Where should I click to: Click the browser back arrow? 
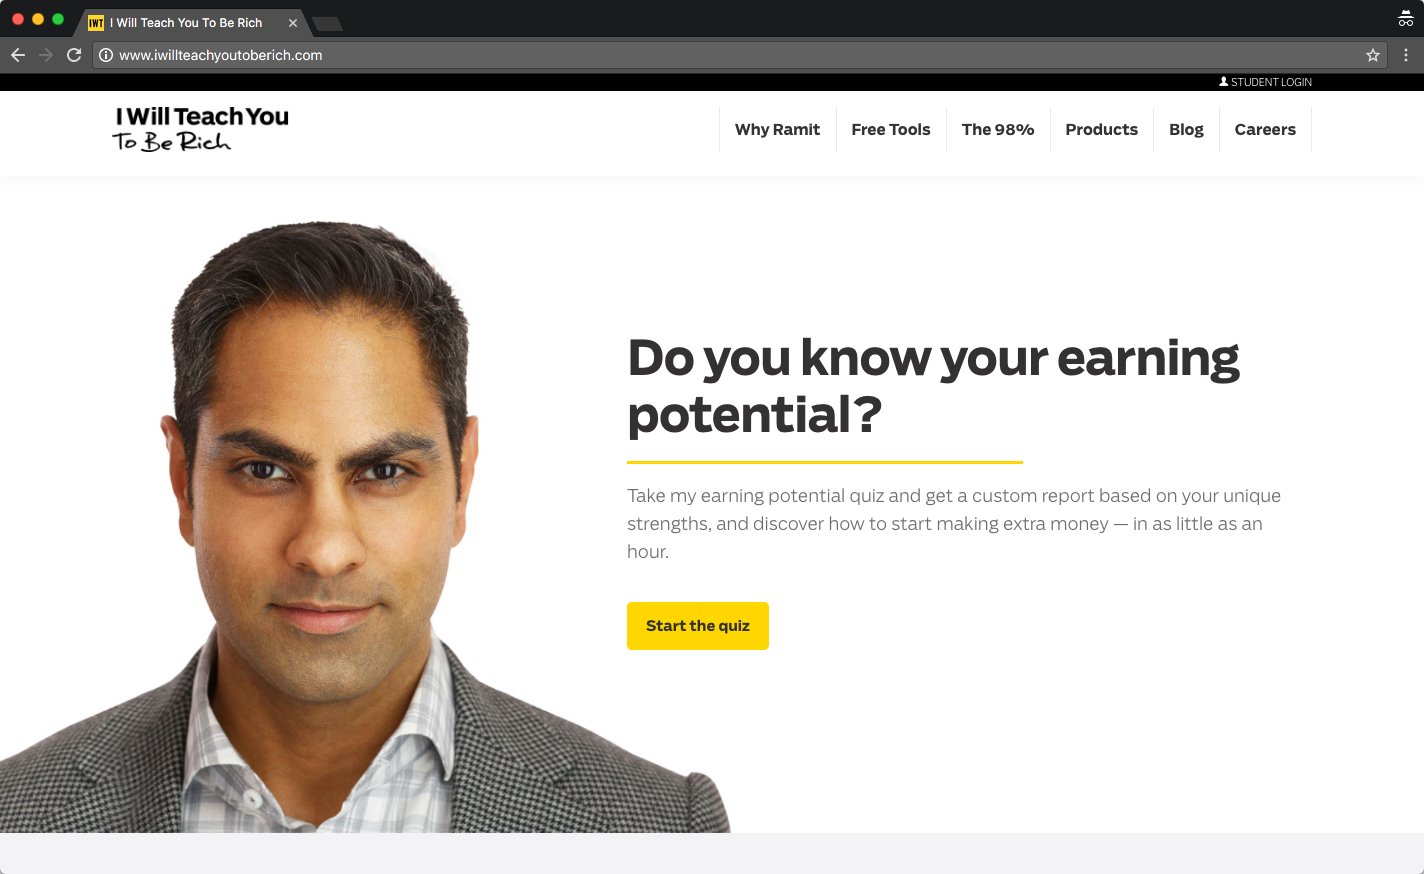(x=18, y=55)
